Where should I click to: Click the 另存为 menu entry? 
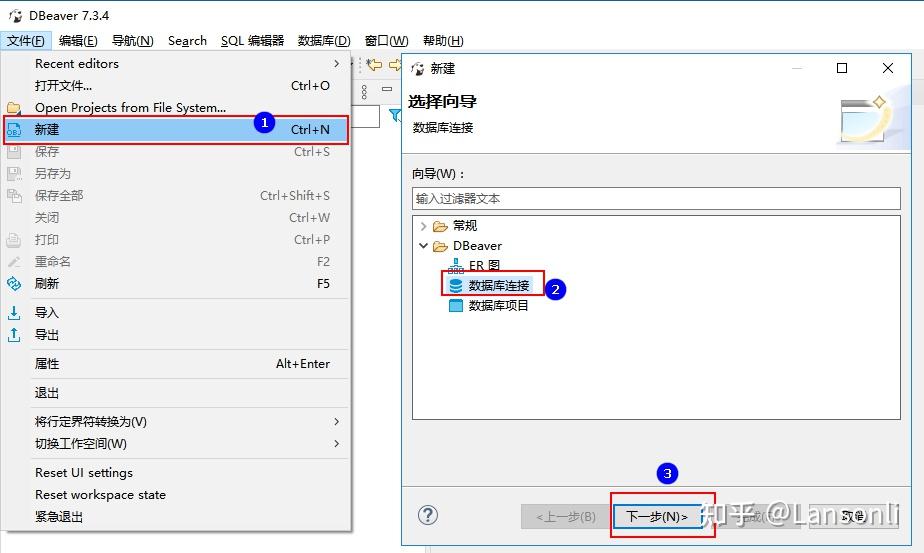coord(176,173)
